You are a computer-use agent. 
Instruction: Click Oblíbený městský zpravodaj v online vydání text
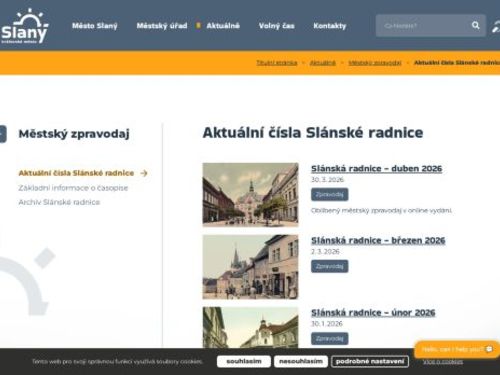point(382,211)
